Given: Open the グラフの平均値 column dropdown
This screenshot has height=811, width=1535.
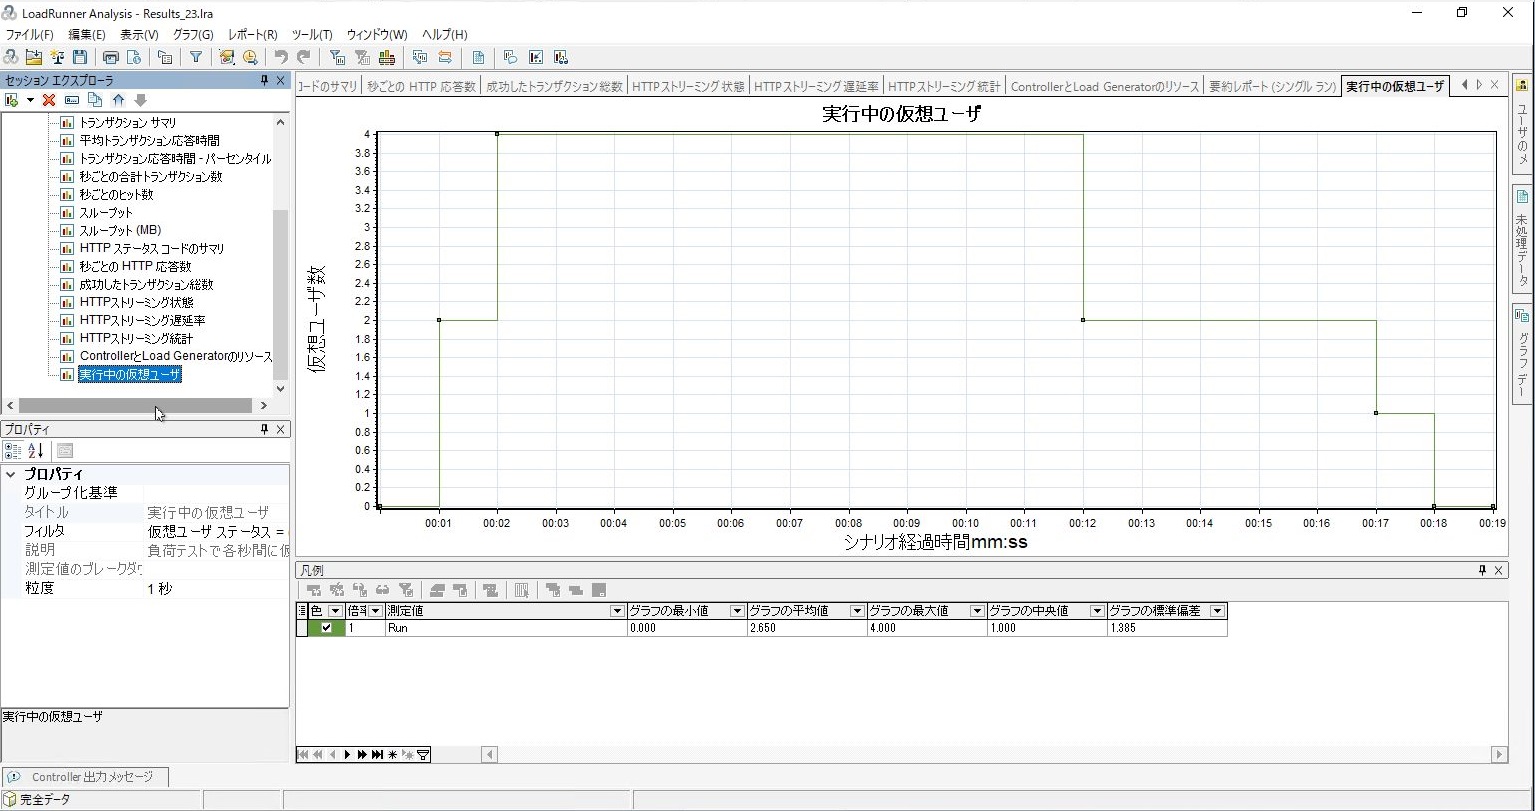Looking at the screenshot, I should pos(857,611).
